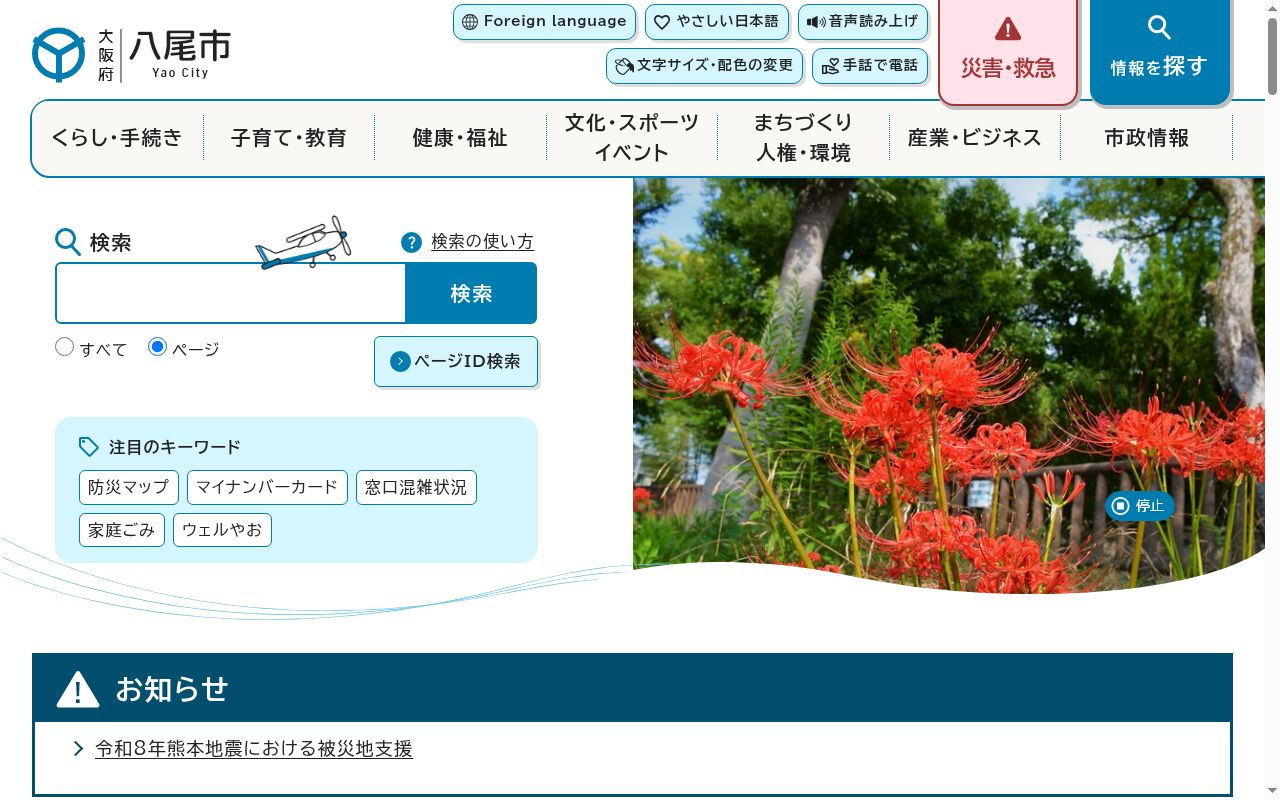Choose the 家庭ごみ keyword tag
This screenshot has width=1280, height=800.
click(122, 530)
